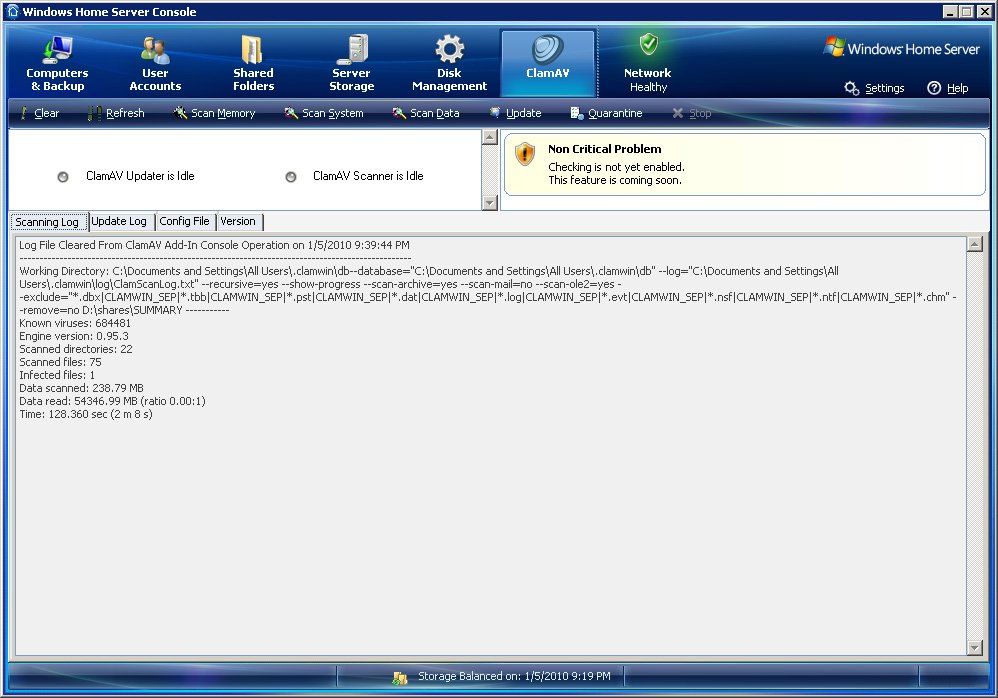The width and height of the screenshot is (998, 698).
Task: Start Scan System from the toolbar
Action: coord(324,113)
